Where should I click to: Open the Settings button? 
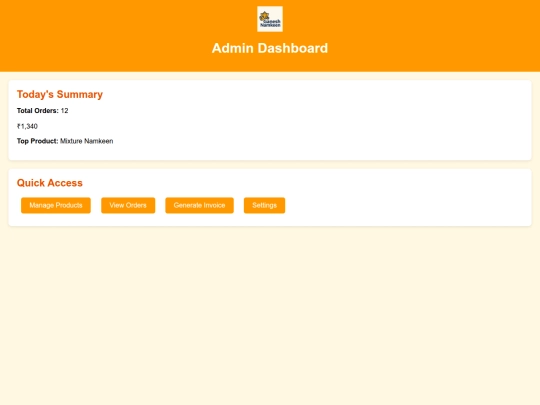pyautogui.click(x=264, y=205)
